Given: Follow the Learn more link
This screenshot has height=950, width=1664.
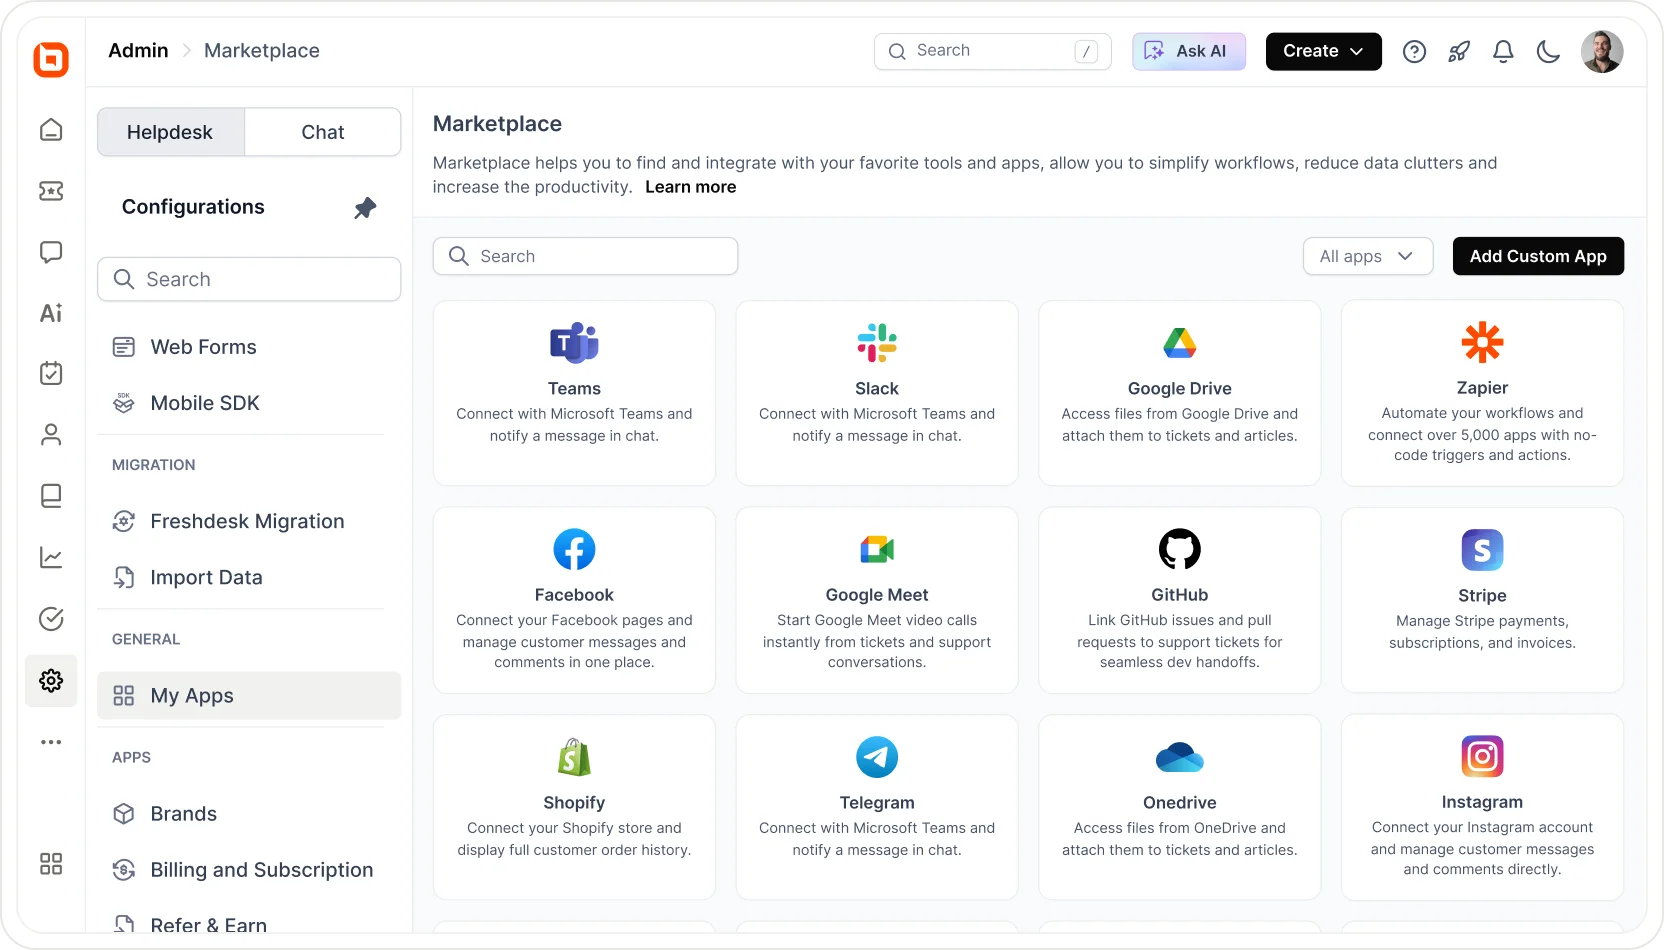Looking at the screenshot, I should point(690,187).
